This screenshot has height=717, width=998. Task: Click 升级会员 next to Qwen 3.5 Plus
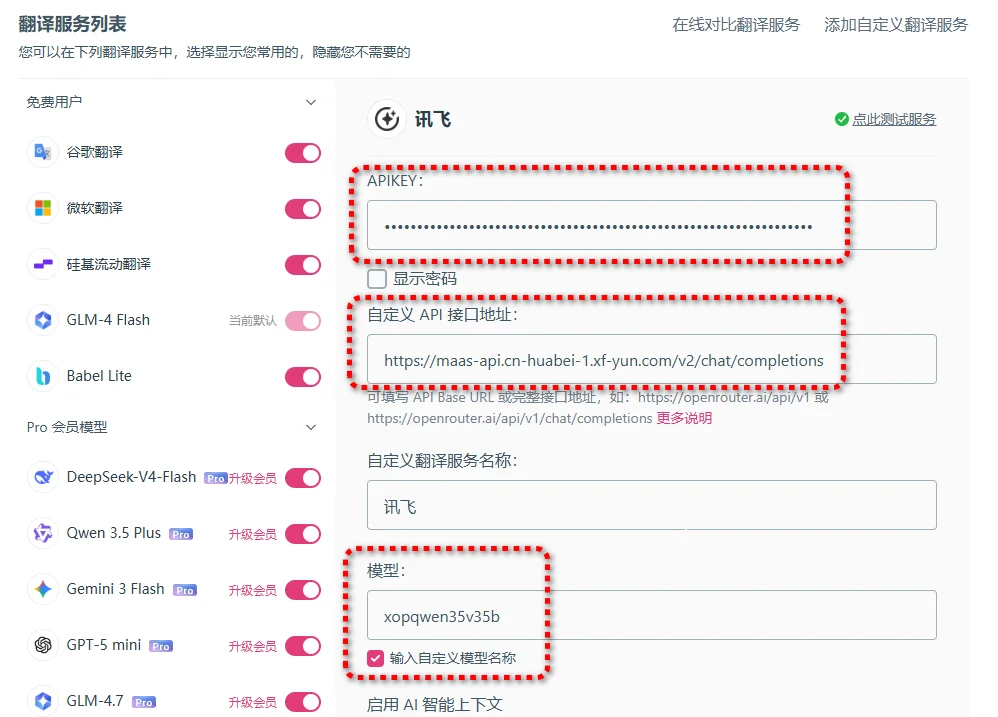tap(253, 534)
